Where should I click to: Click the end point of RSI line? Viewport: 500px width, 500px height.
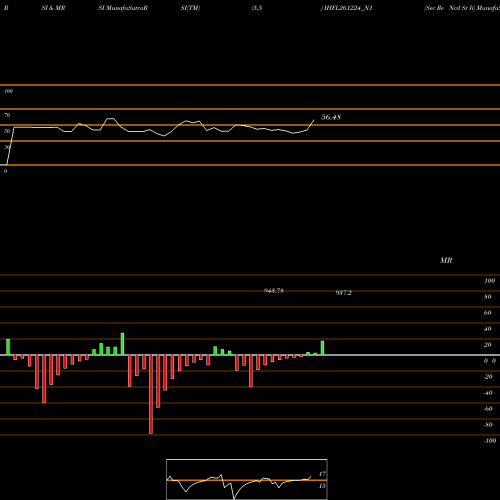click(314, 120)
